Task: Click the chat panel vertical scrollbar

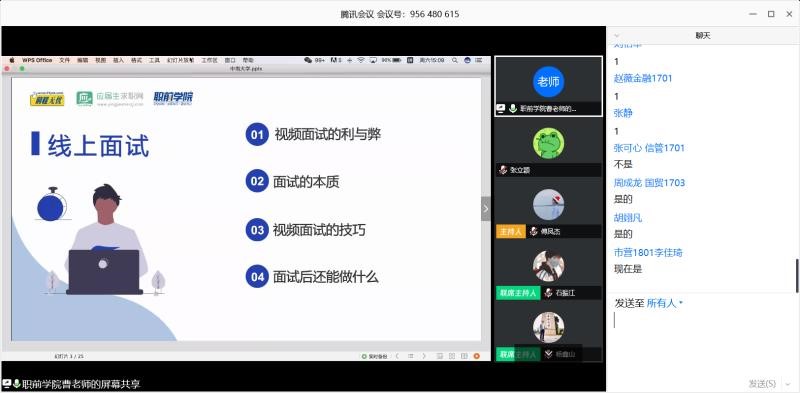Action: 797,276
